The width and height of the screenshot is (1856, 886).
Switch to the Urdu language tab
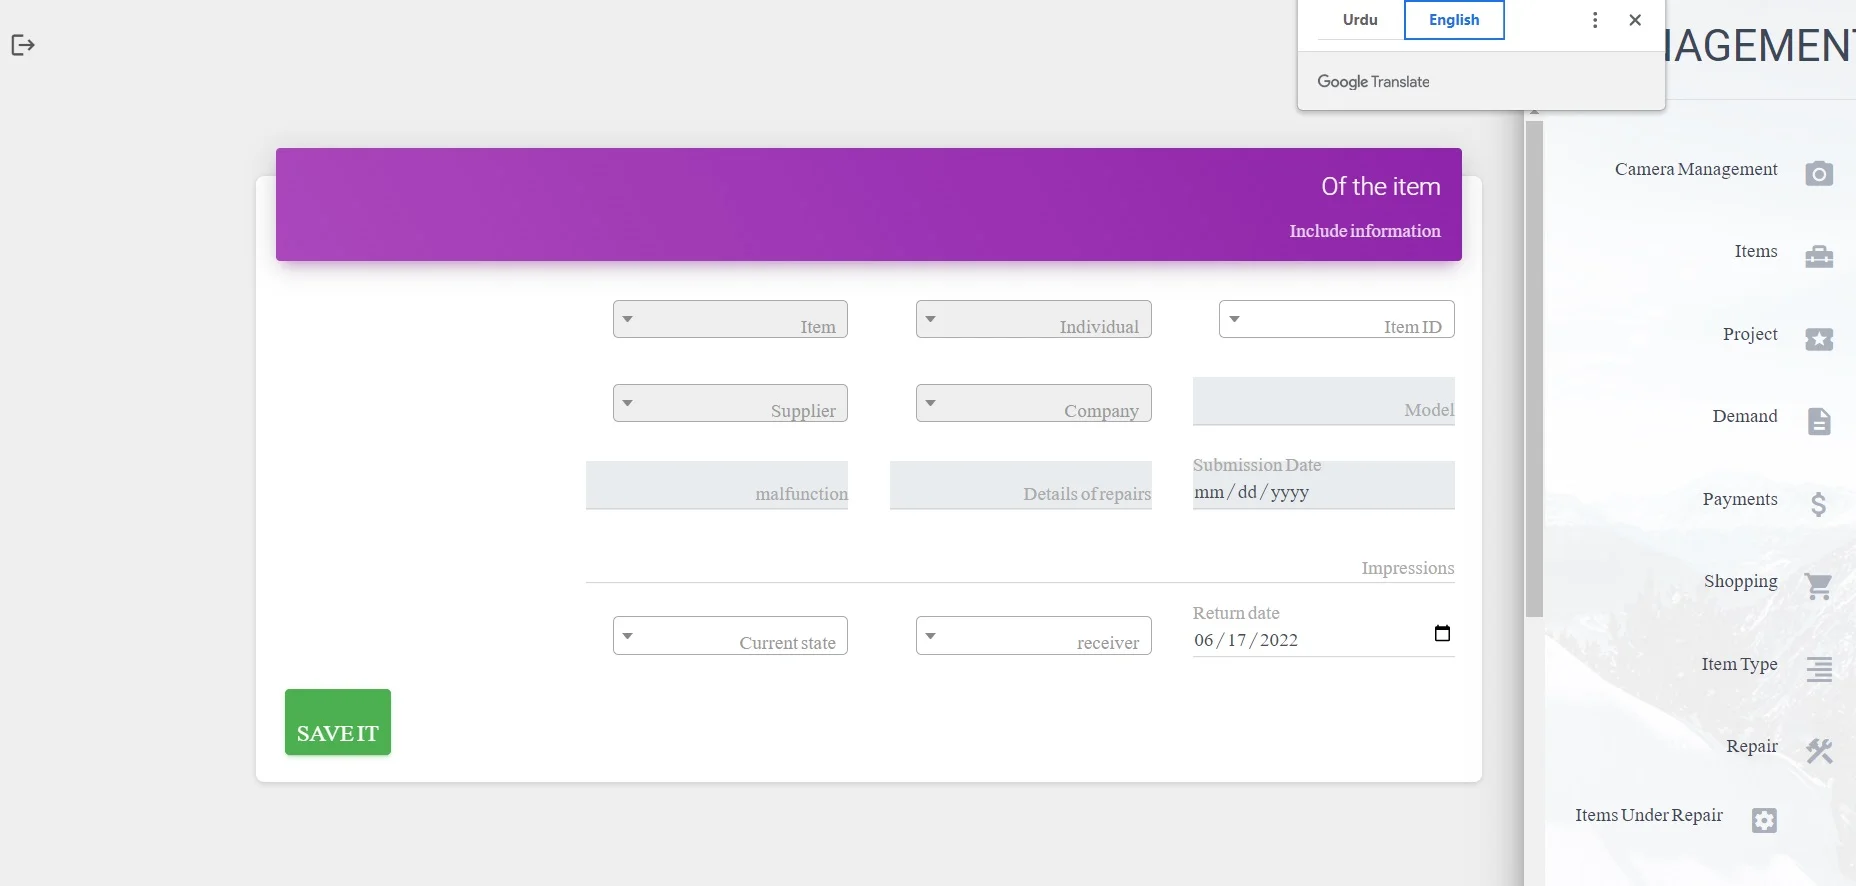1359,20
